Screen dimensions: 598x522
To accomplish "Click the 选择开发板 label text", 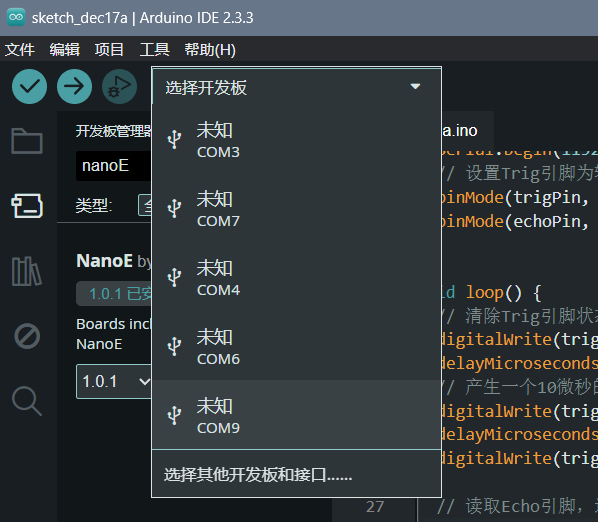I will coord(206,87).
